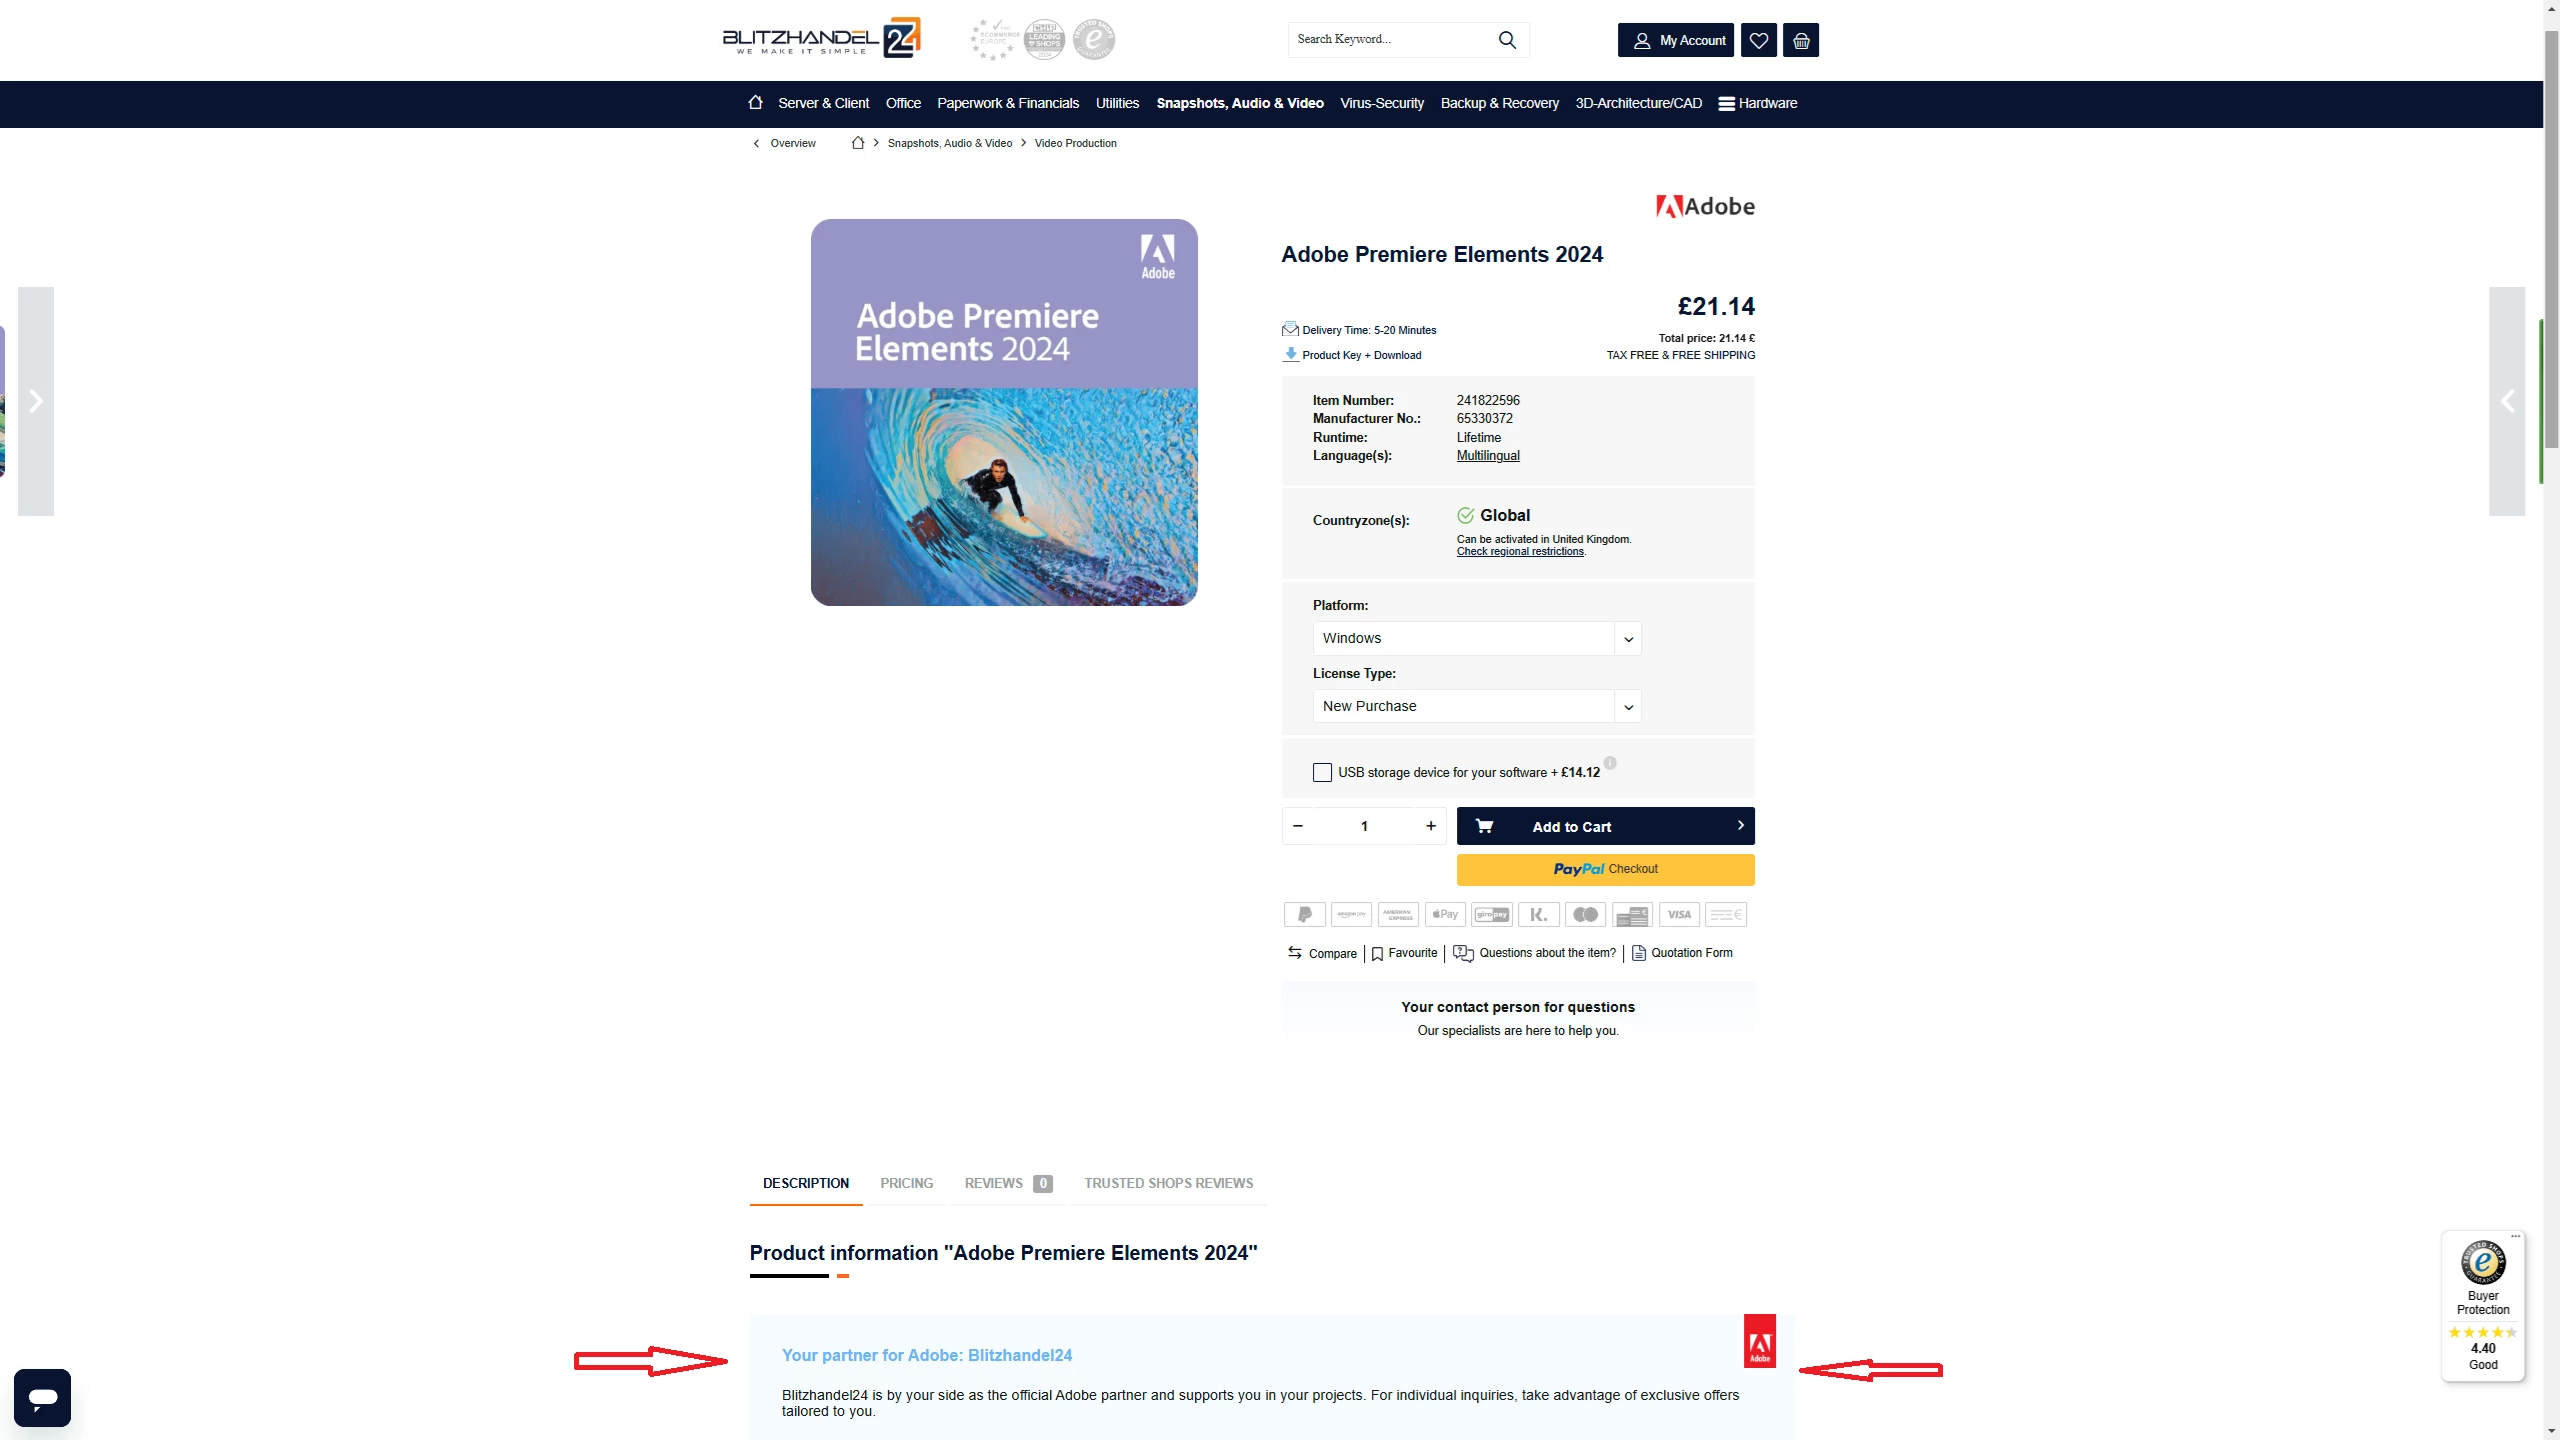Go to the home icon in navigation bar

coord(755,102)
